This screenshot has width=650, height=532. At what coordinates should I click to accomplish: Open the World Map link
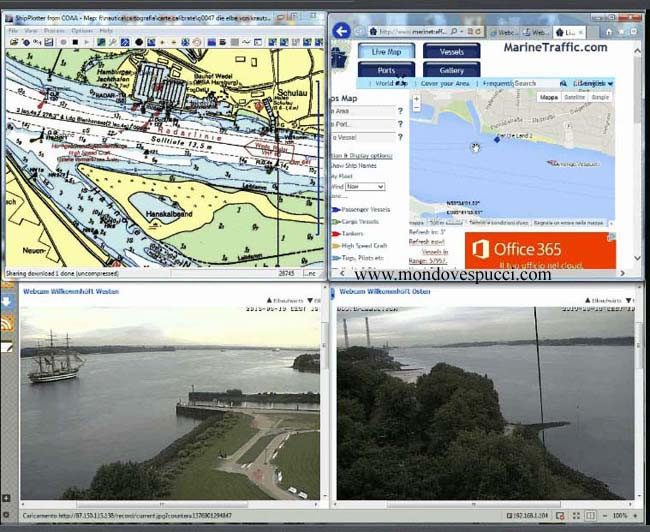391,83
